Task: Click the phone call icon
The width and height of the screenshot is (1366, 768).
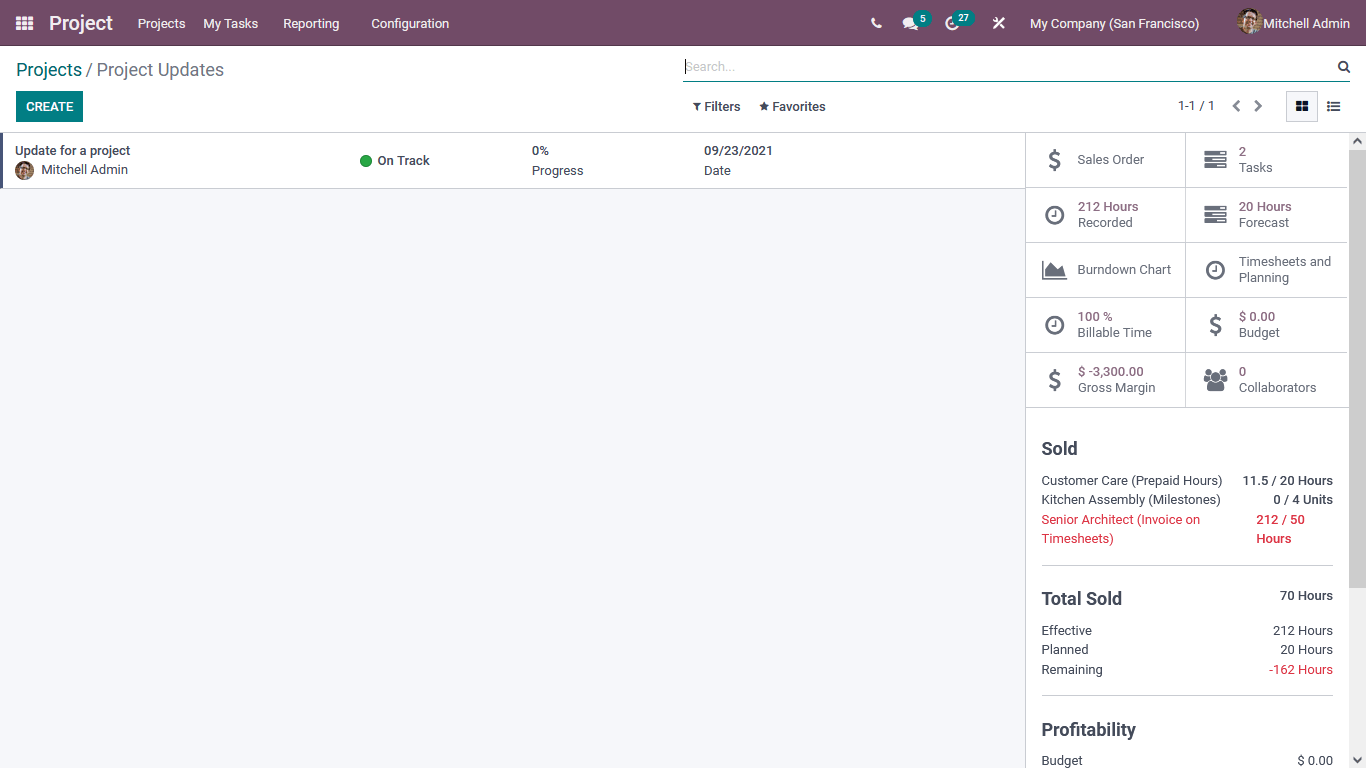Action: click(x=876, y=23)
